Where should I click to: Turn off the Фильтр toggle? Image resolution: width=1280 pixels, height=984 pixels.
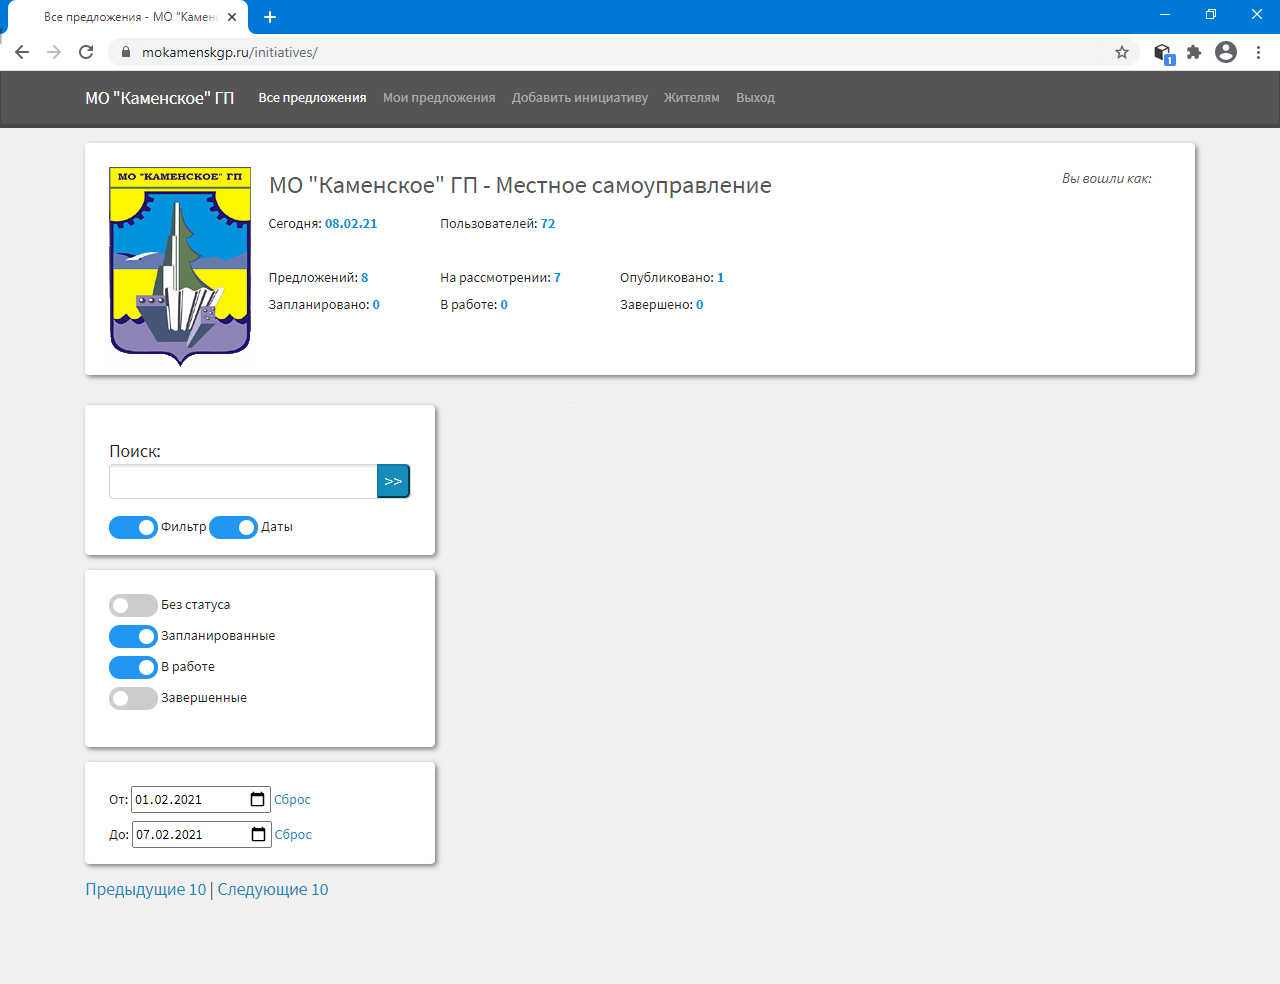point(133,527)
